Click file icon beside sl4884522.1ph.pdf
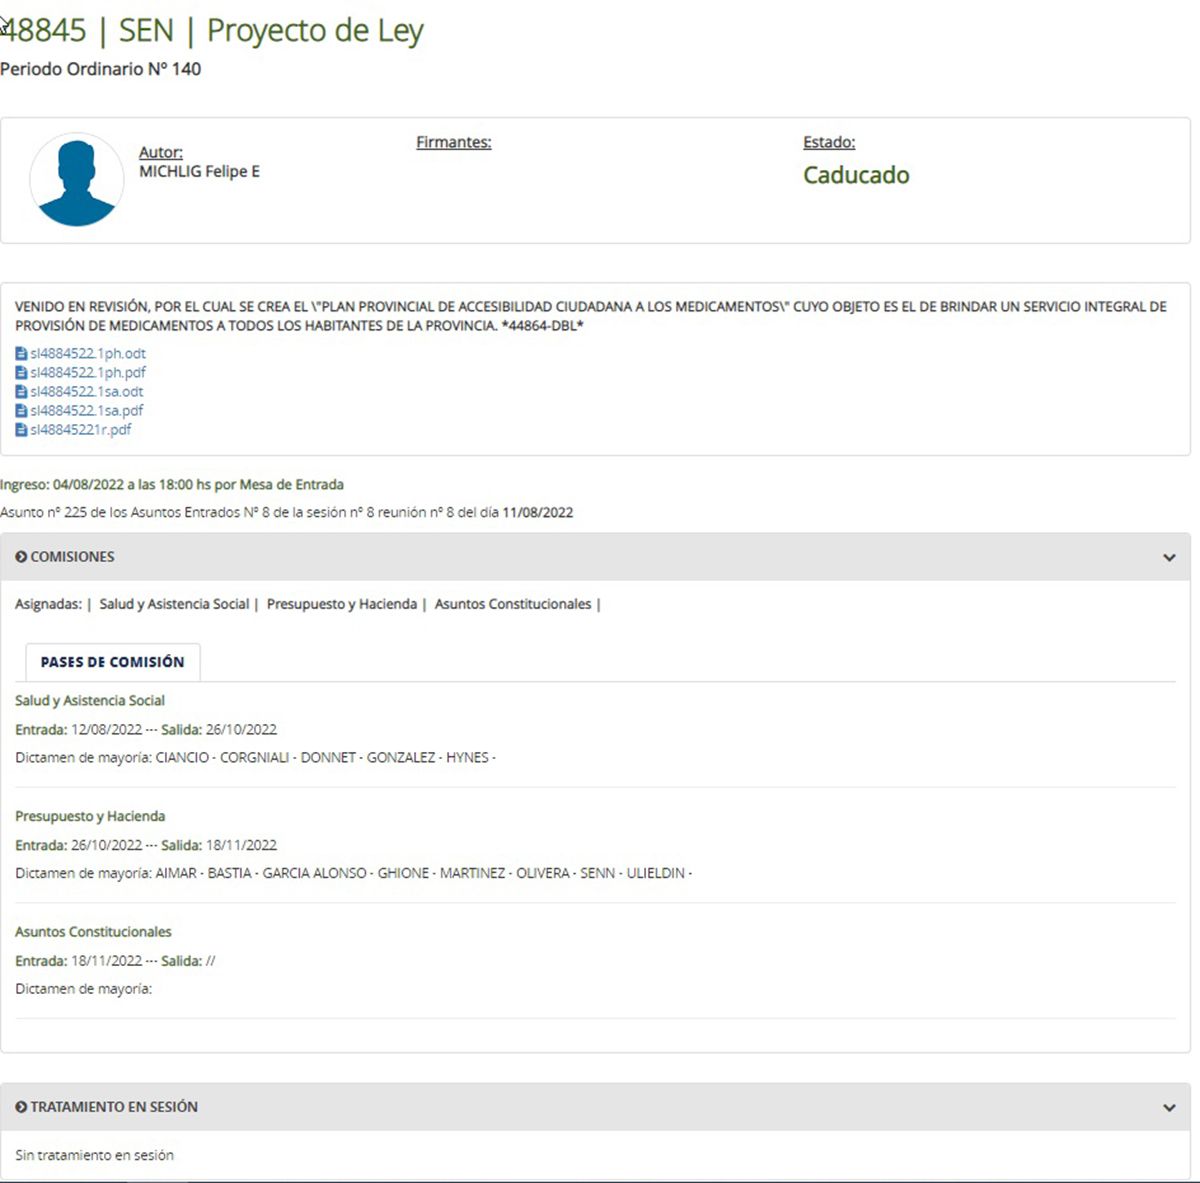 coord(21,373)
